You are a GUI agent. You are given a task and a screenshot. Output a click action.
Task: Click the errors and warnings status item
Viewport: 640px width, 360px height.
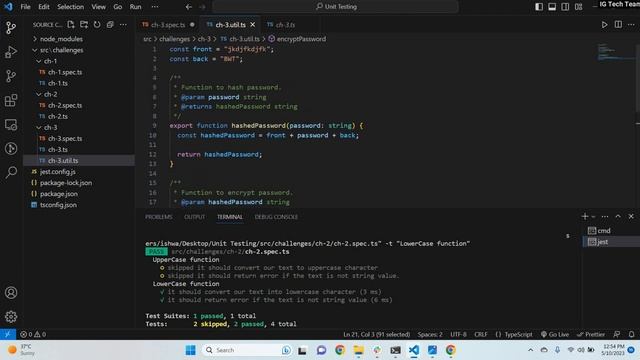coord(33,334)
